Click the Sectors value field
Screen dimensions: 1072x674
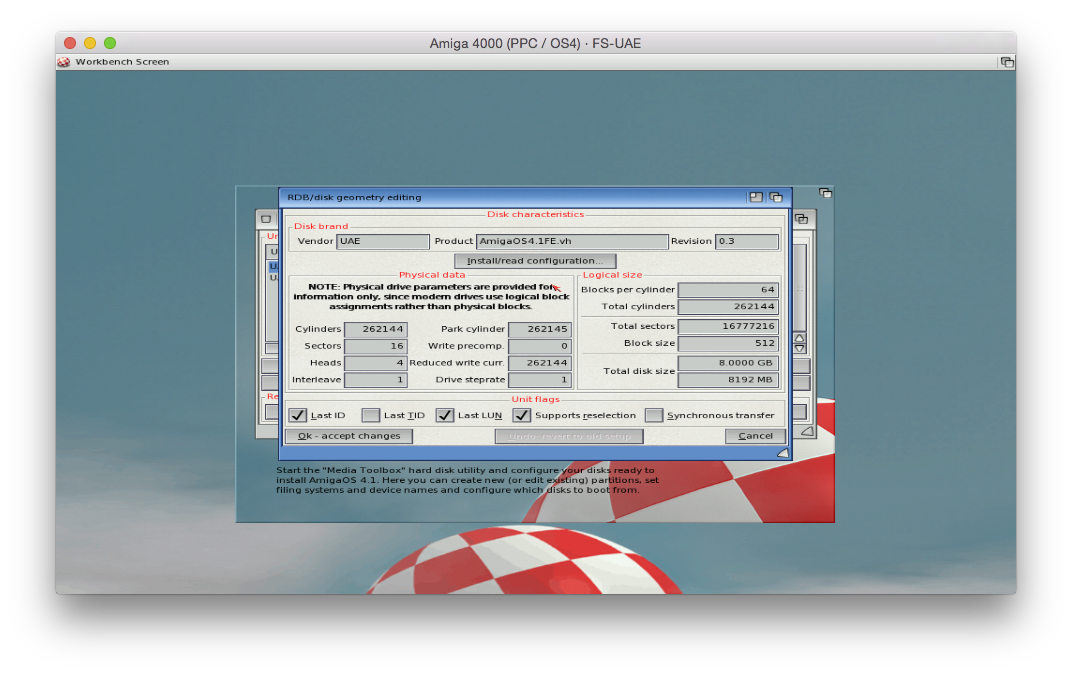(376, 347)
